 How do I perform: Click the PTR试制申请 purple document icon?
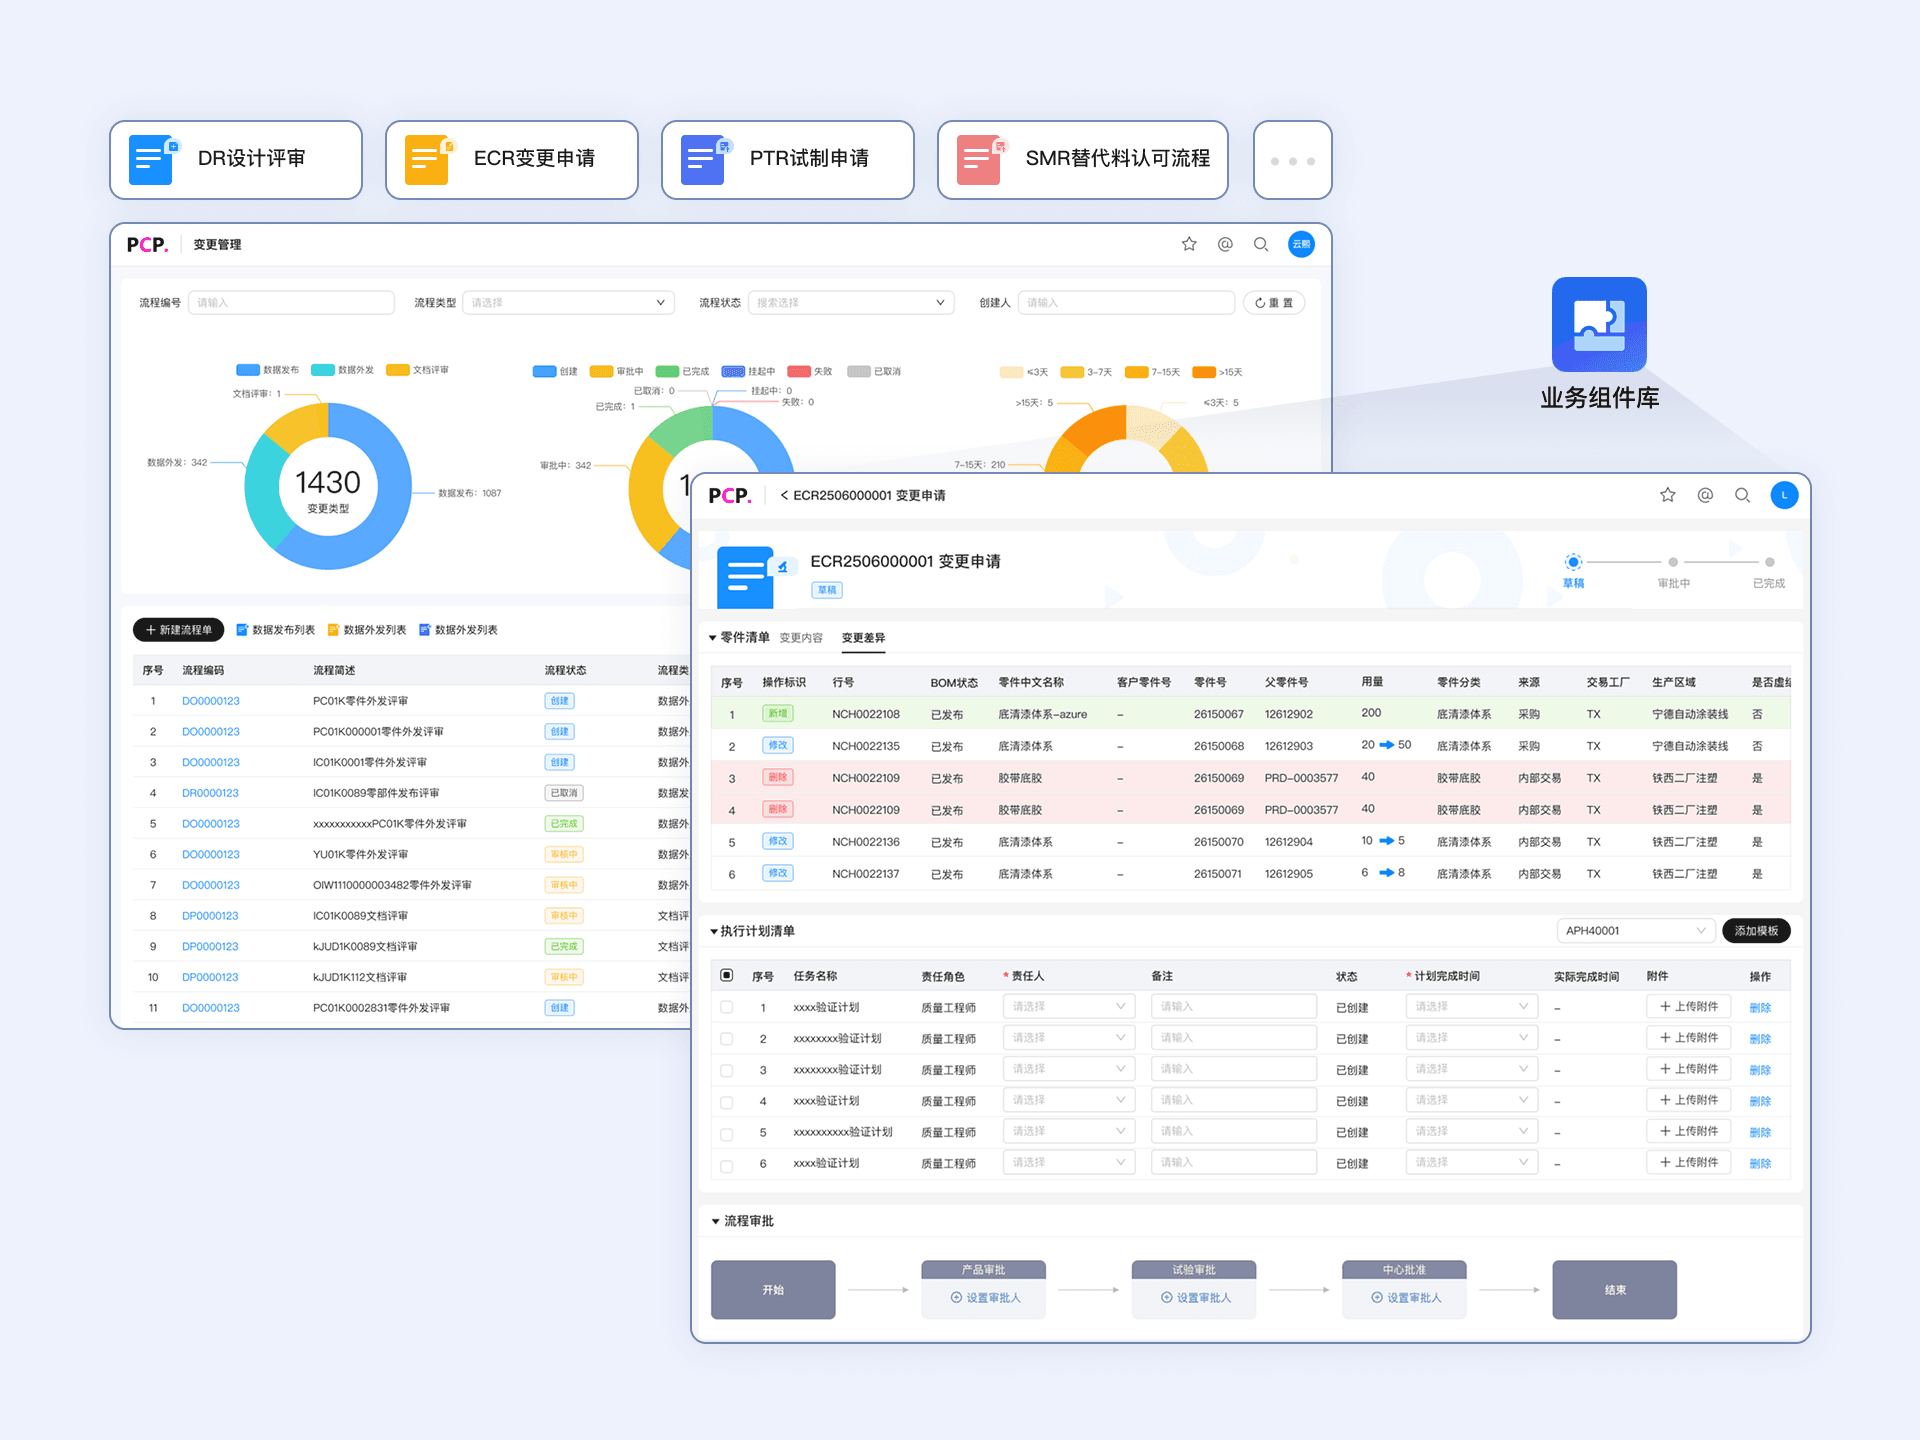(x=703, y=160)
